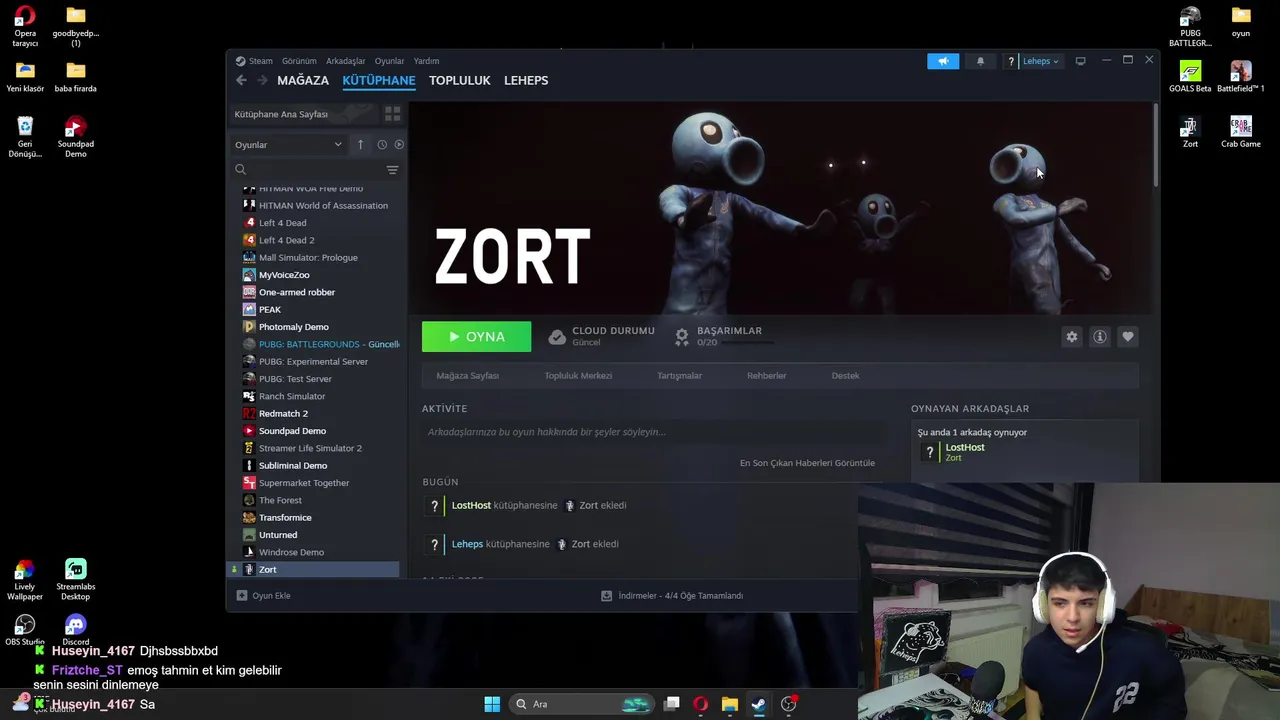The image size is (1280, 720).
Task: Open the Yardım menu
Action: point(426,61)
